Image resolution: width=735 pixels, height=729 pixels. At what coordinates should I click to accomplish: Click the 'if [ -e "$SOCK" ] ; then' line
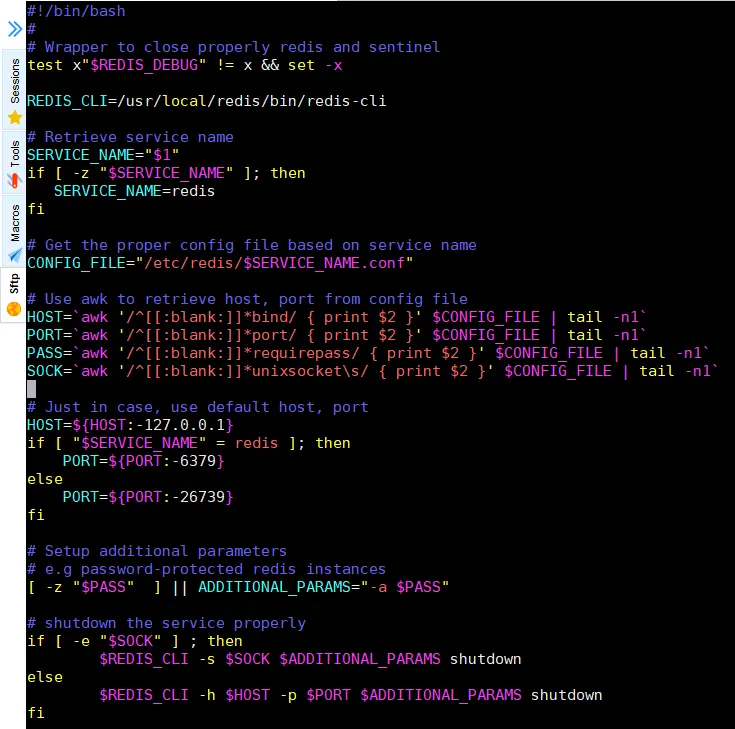coord(135,641)
